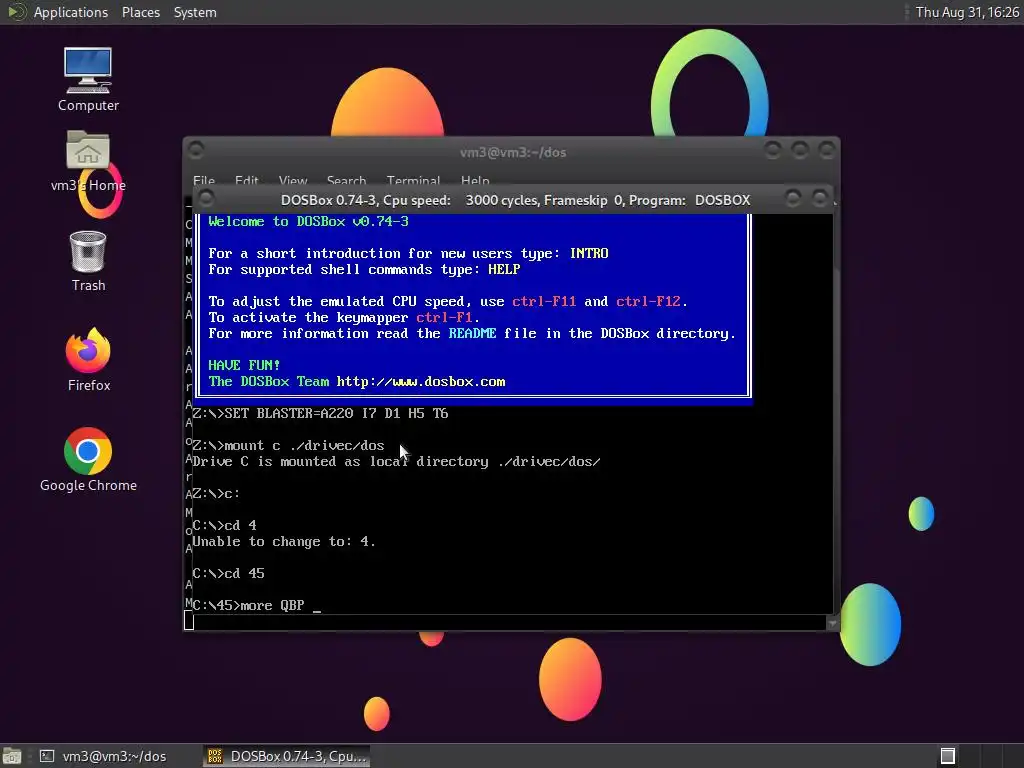The height and width of the screenshot is (768, 1024).
Task: Click the 'more QBP' command line in DOSBox
Action: (x=257, y=605)
